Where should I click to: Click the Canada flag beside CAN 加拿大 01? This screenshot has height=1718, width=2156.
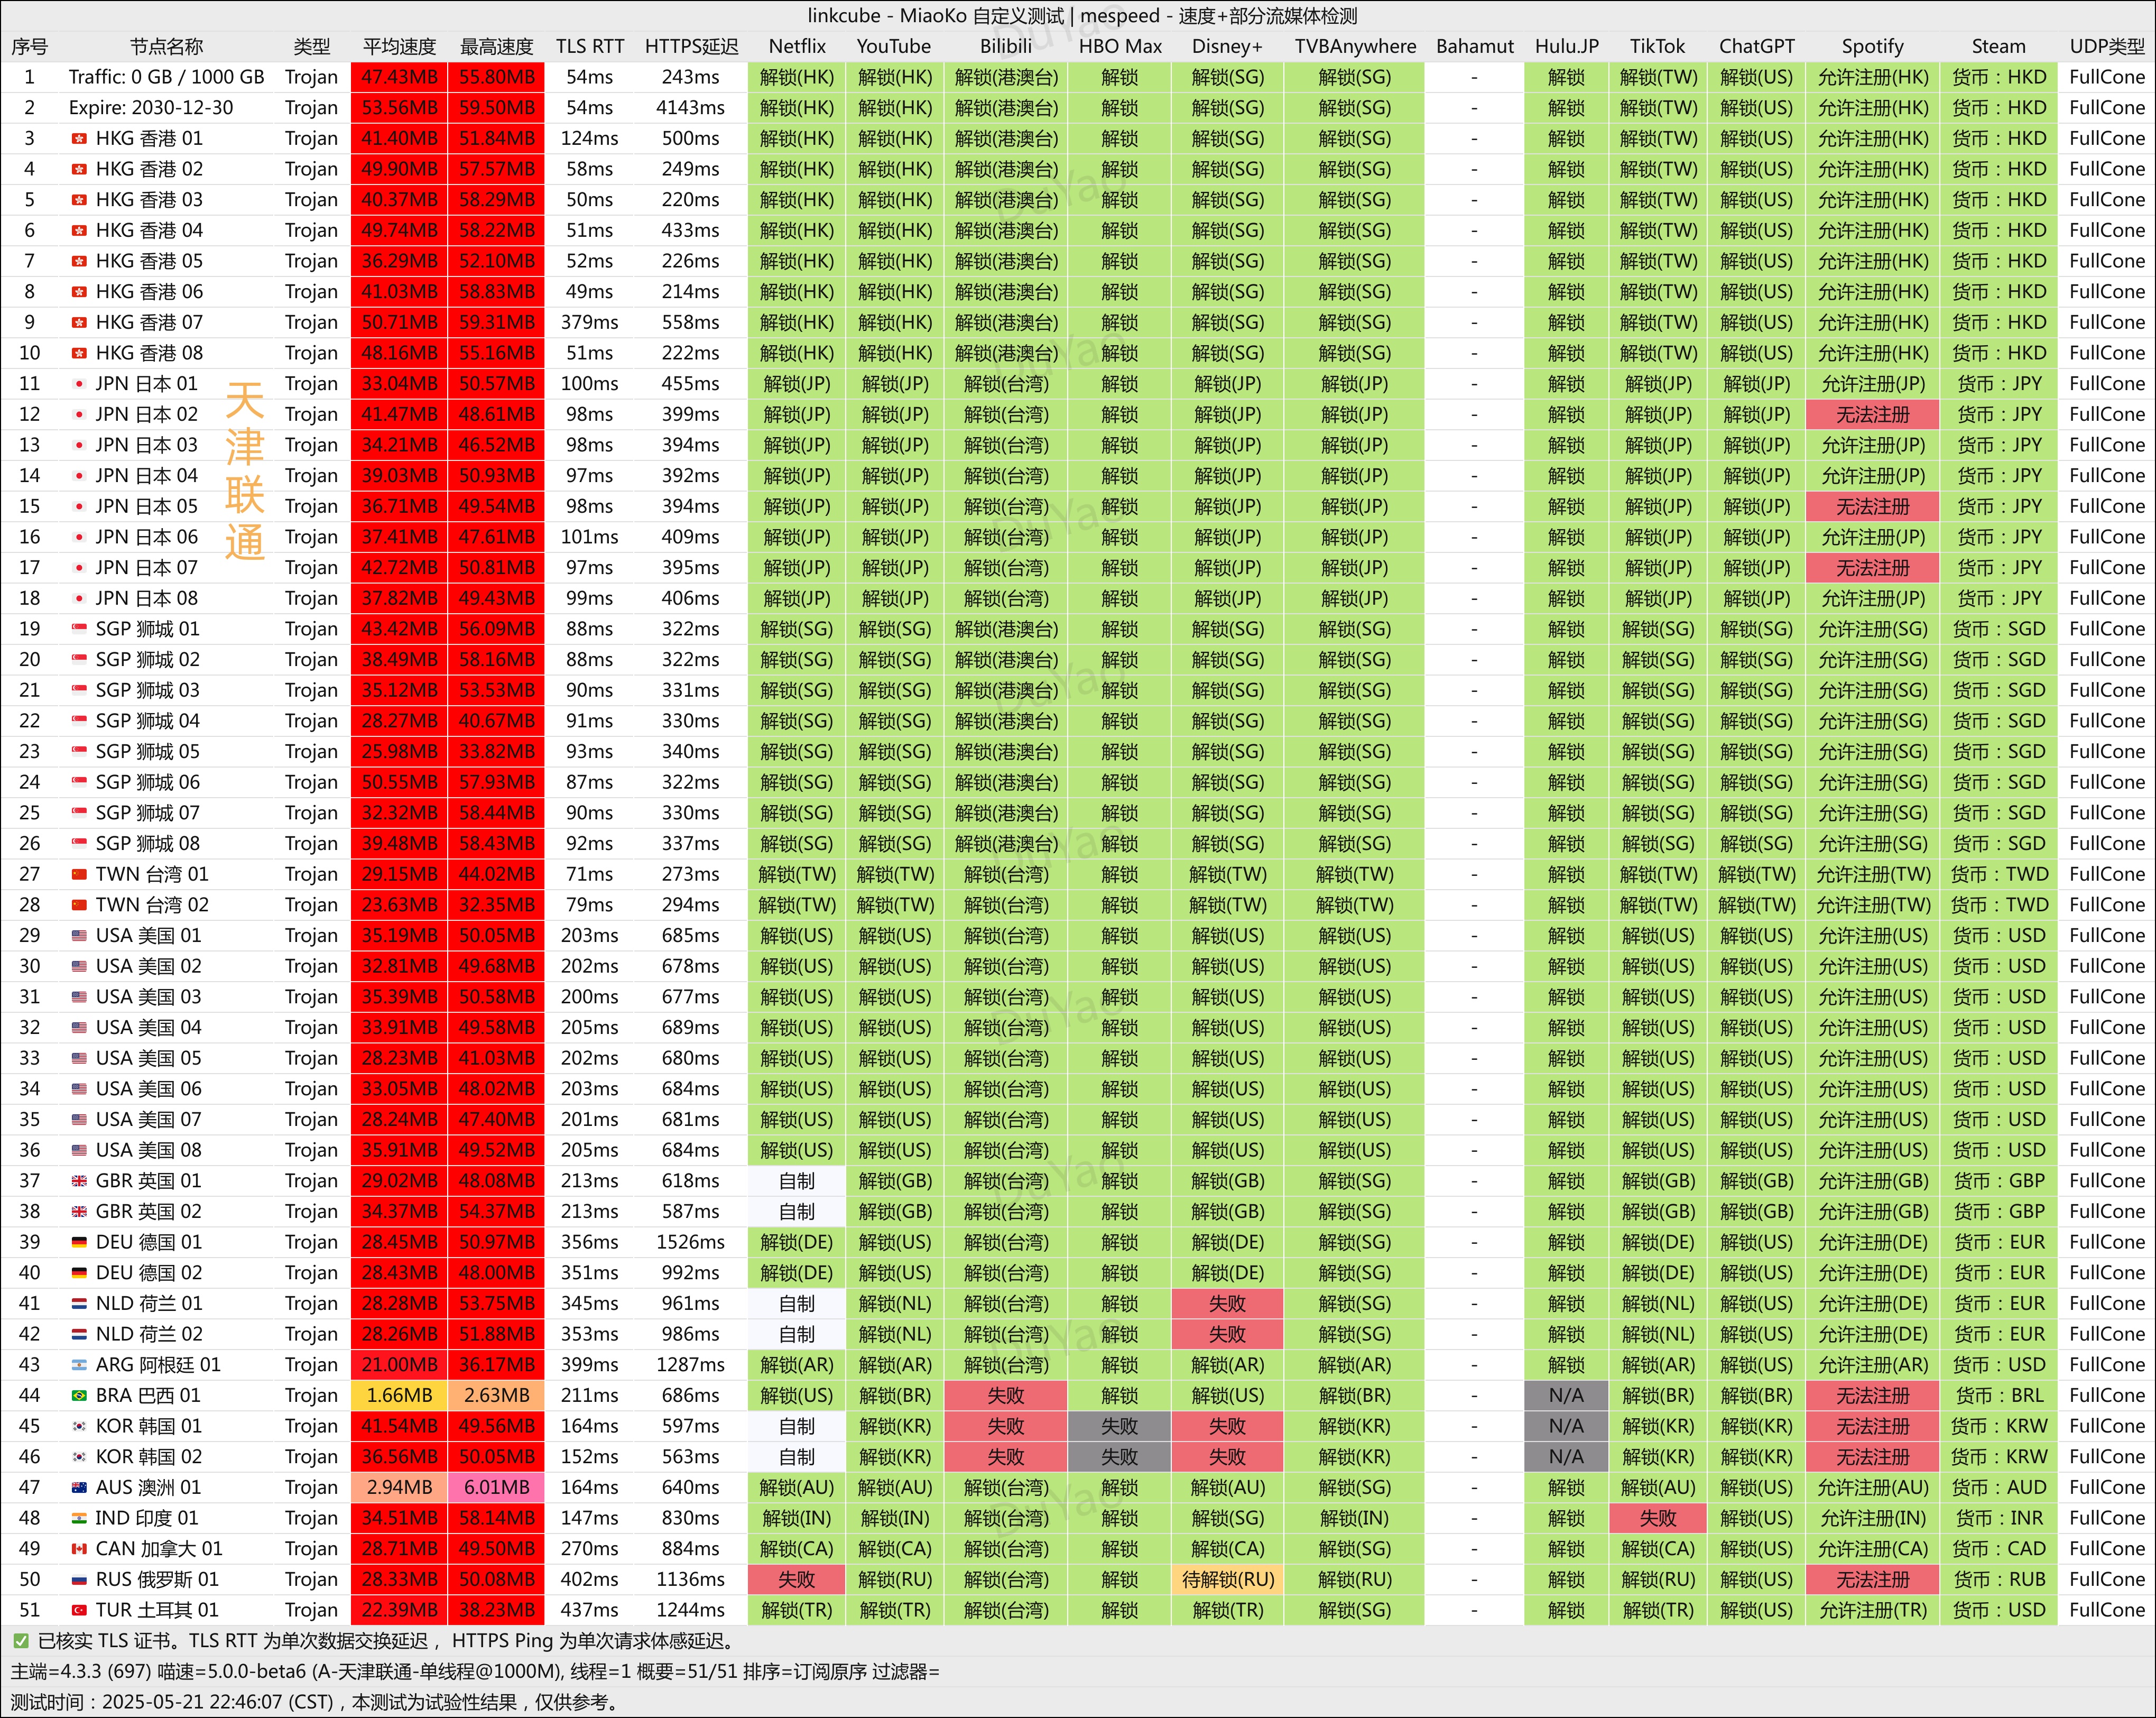79,1549
